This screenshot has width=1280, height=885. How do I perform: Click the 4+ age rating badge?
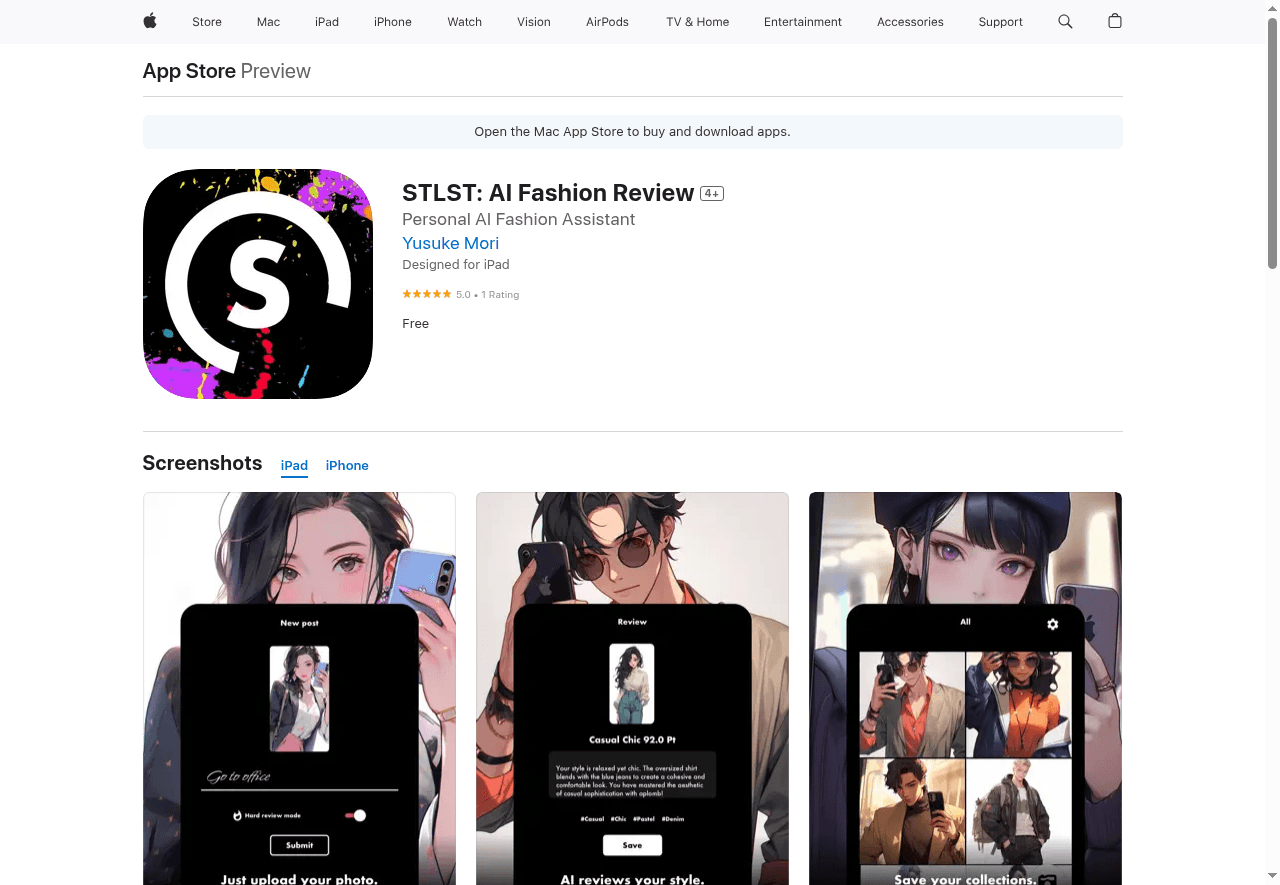(712, 194)
